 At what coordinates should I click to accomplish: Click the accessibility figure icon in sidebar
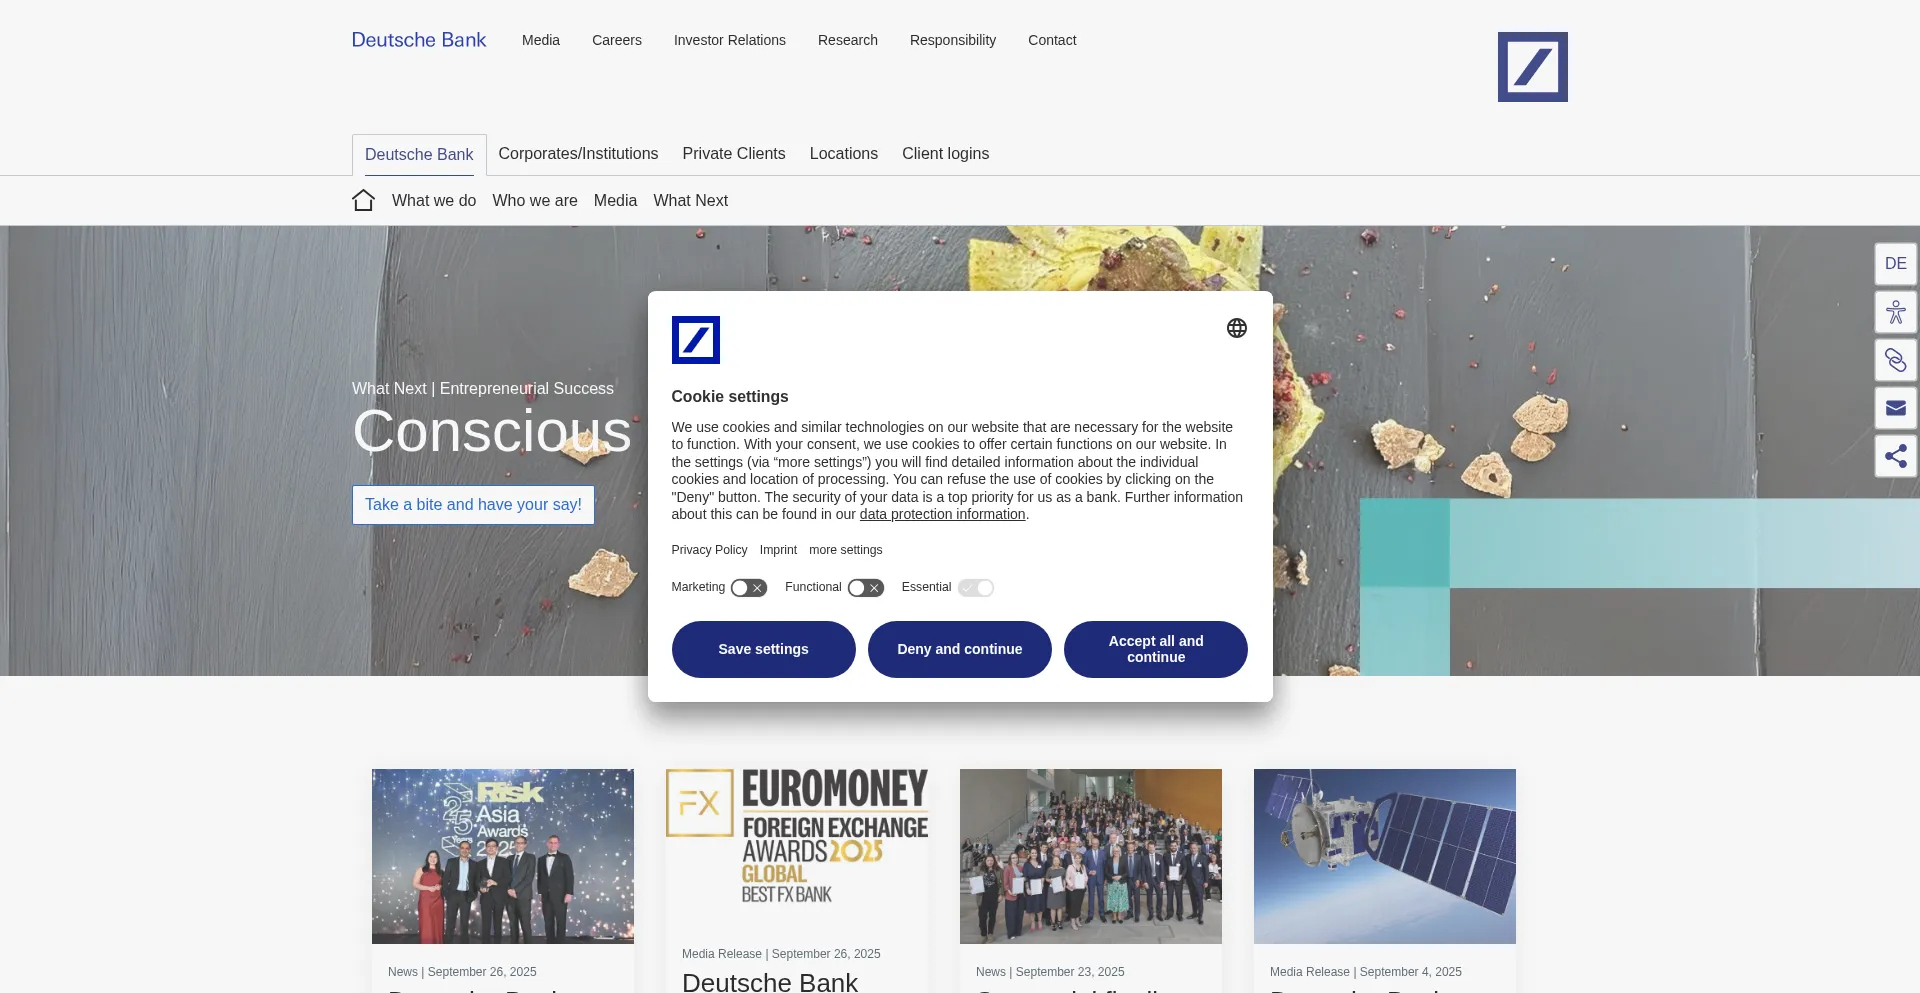coord(1895,313)
